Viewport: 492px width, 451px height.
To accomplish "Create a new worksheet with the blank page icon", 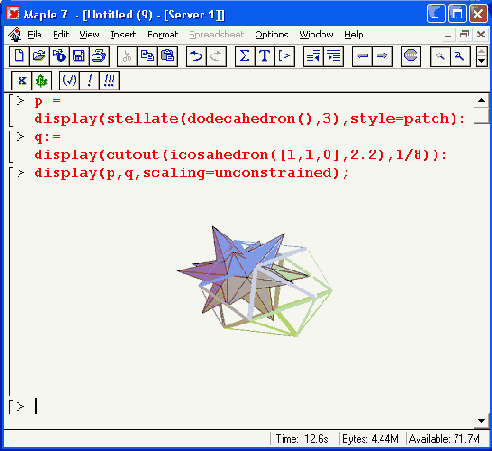I will [x=19, y=56].
